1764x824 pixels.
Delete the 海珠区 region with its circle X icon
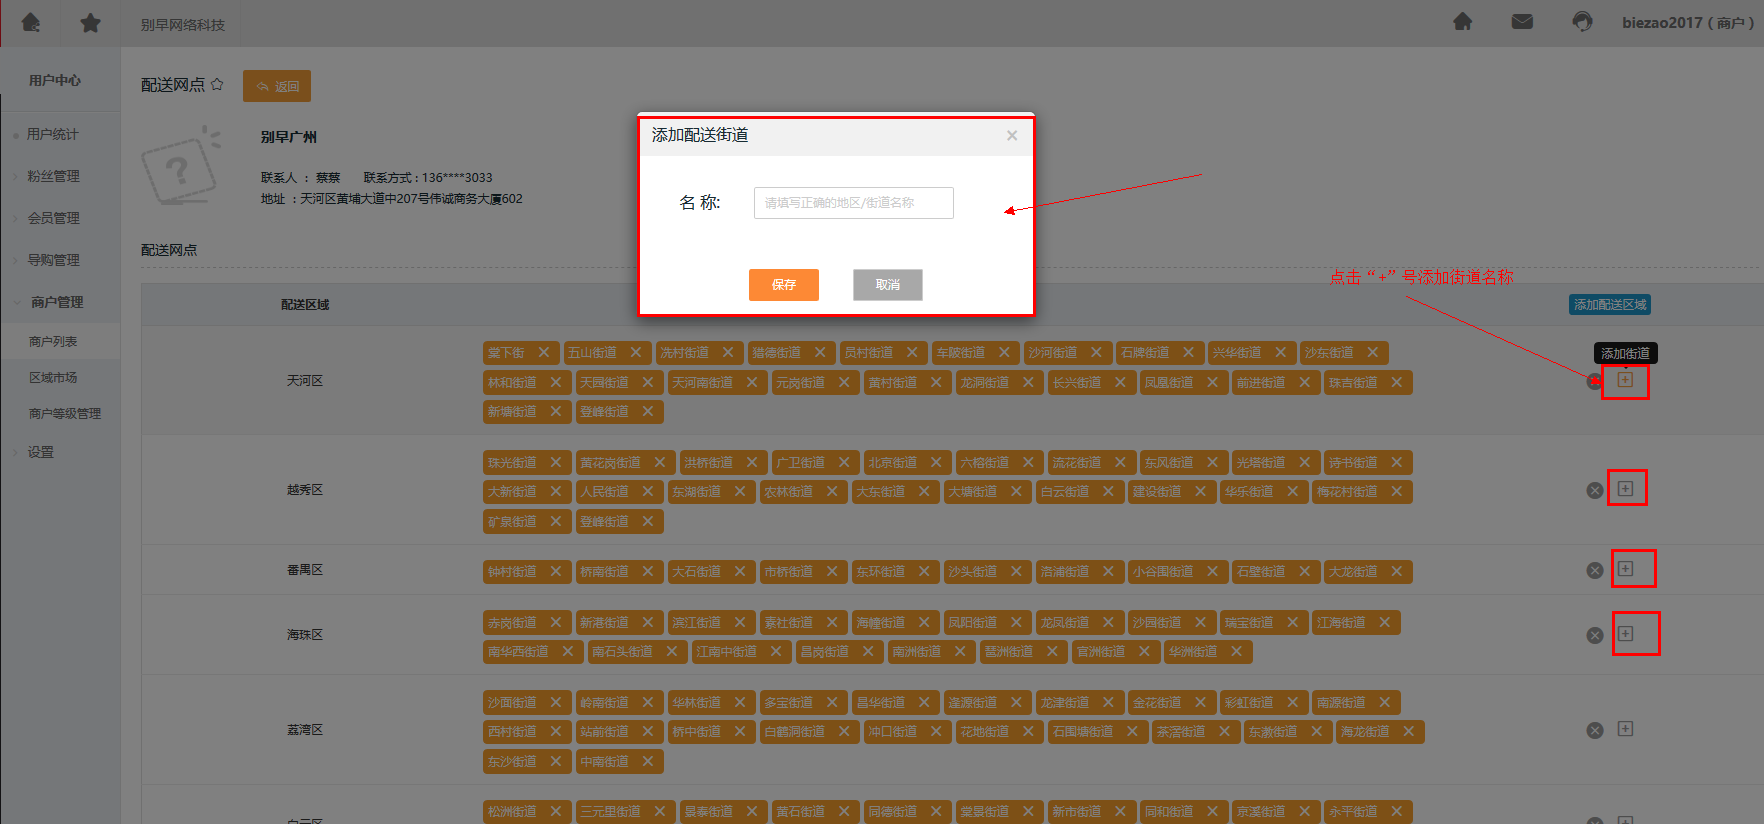click(x=1595, y=635)
